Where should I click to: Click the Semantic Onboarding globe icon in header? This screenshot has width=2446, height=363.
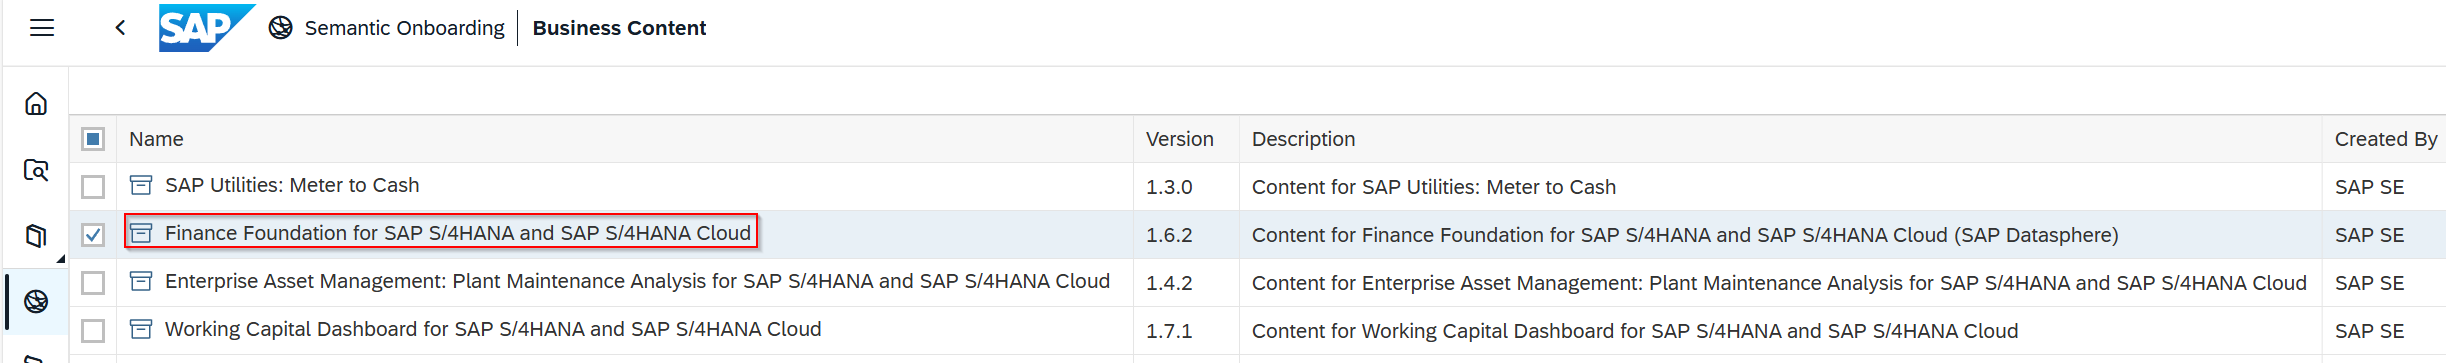(281, 28)
